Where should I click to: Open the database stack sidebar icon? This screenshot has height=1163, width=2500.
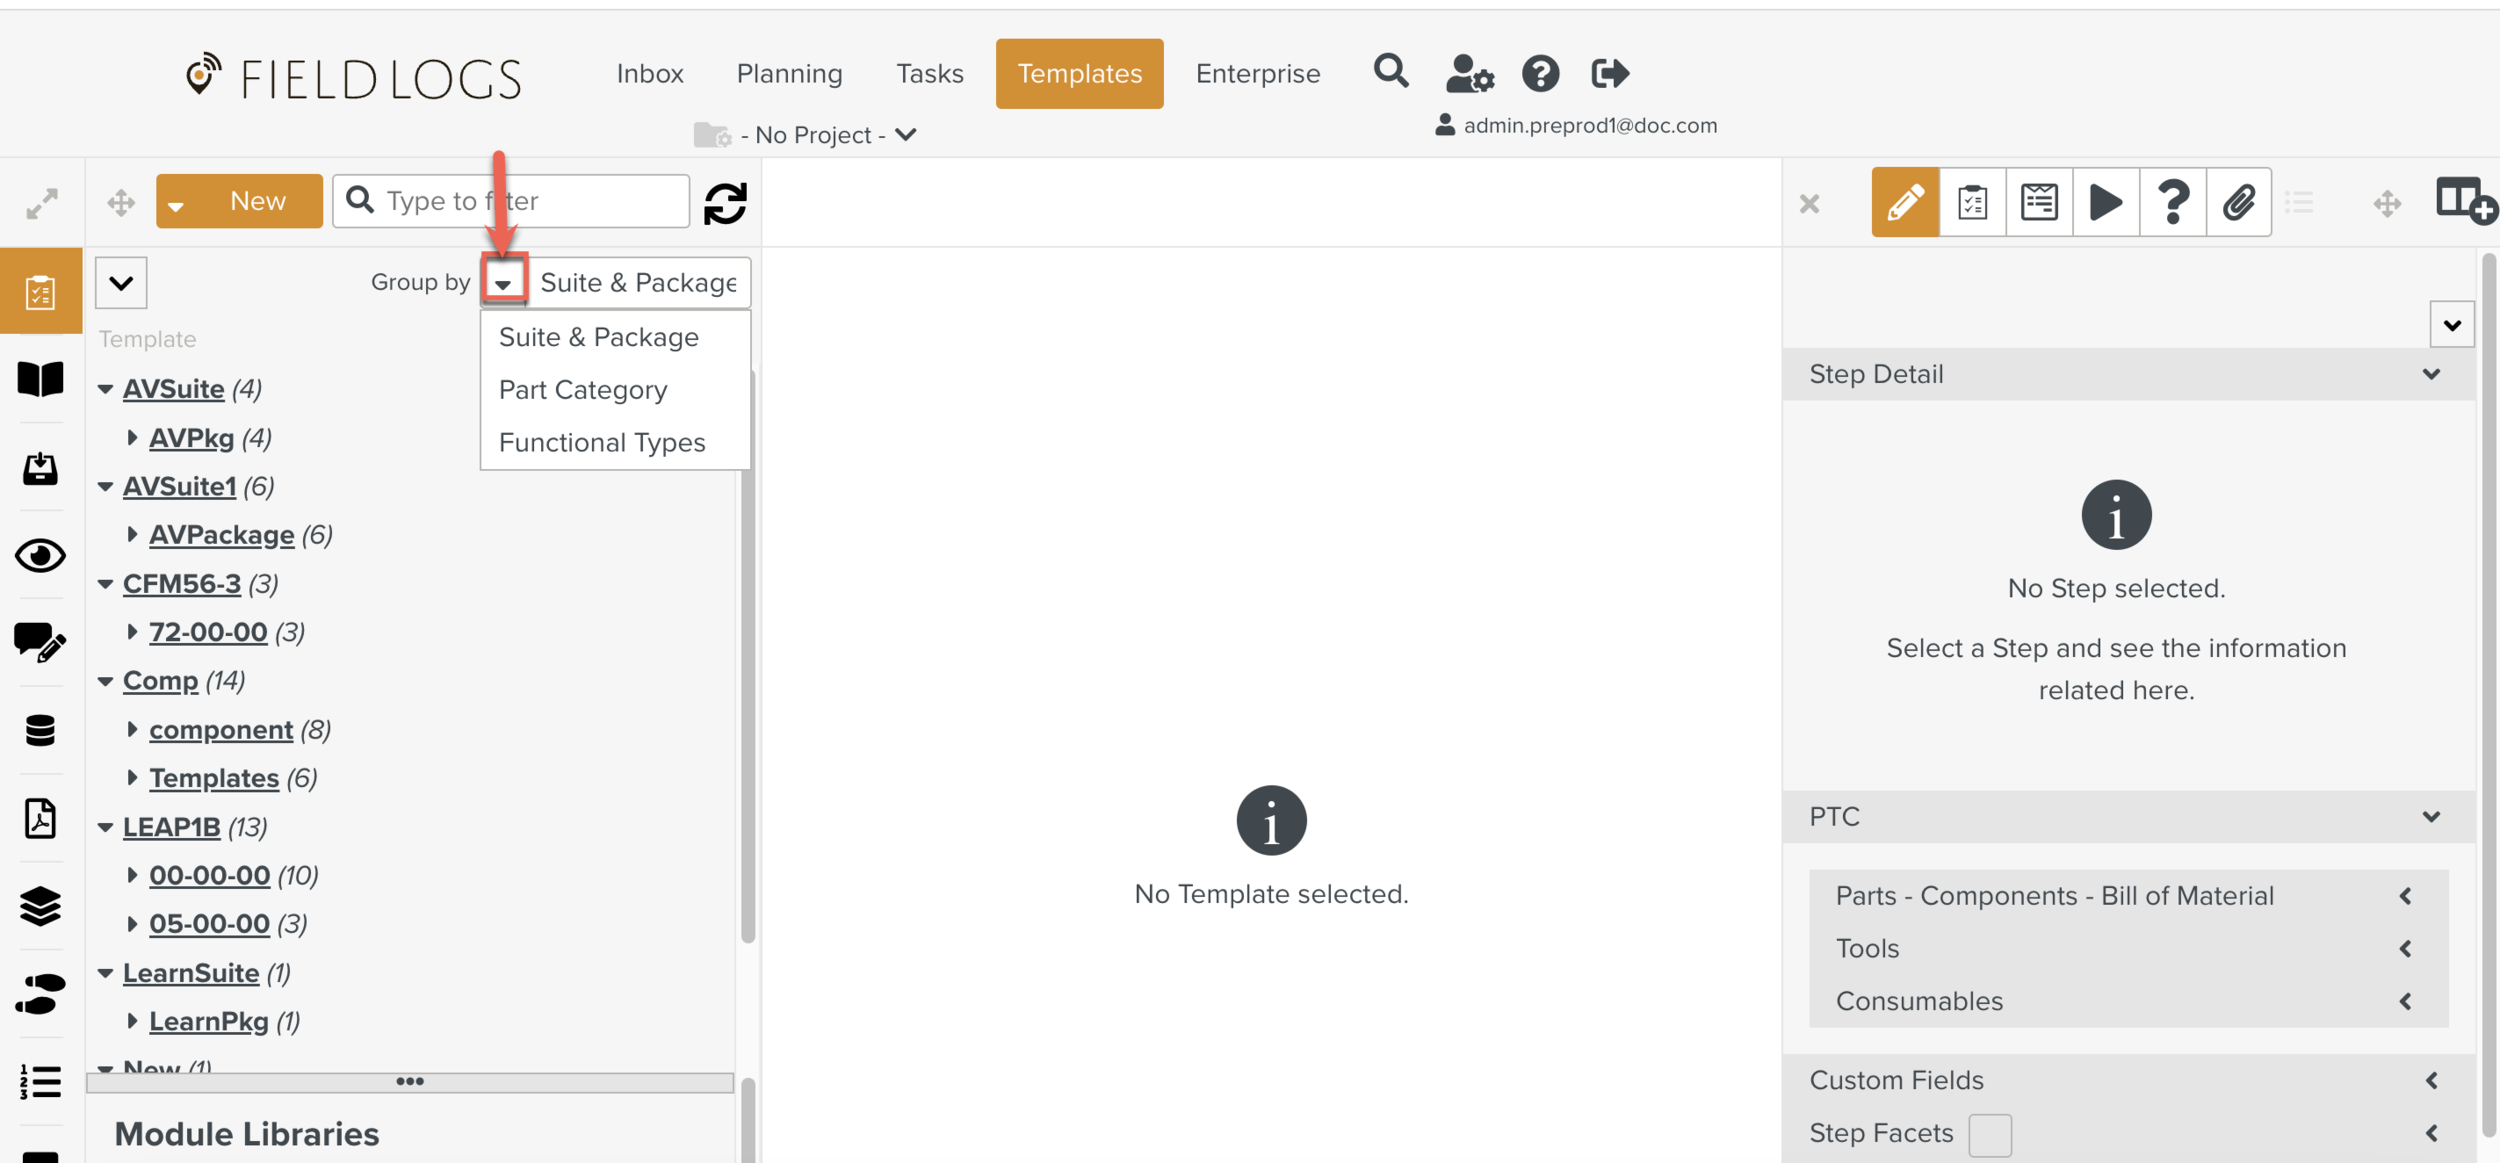(40, 731)
